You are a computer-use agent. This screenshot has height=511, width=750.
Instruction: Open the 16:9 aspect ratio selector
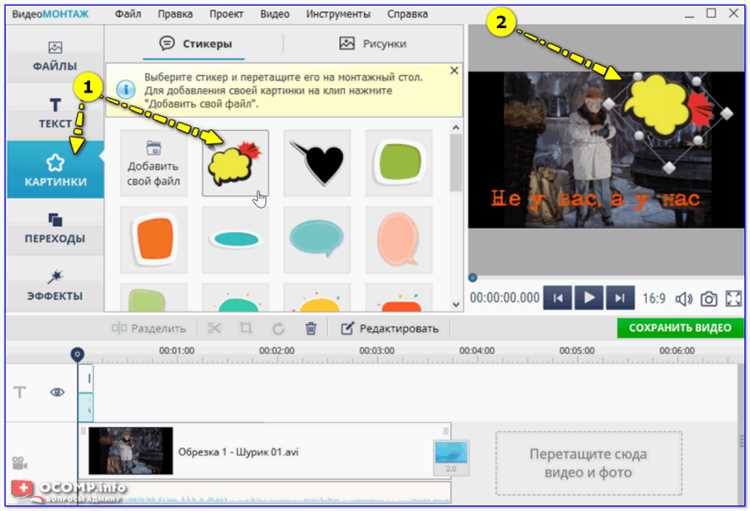[x=653, y=298]
